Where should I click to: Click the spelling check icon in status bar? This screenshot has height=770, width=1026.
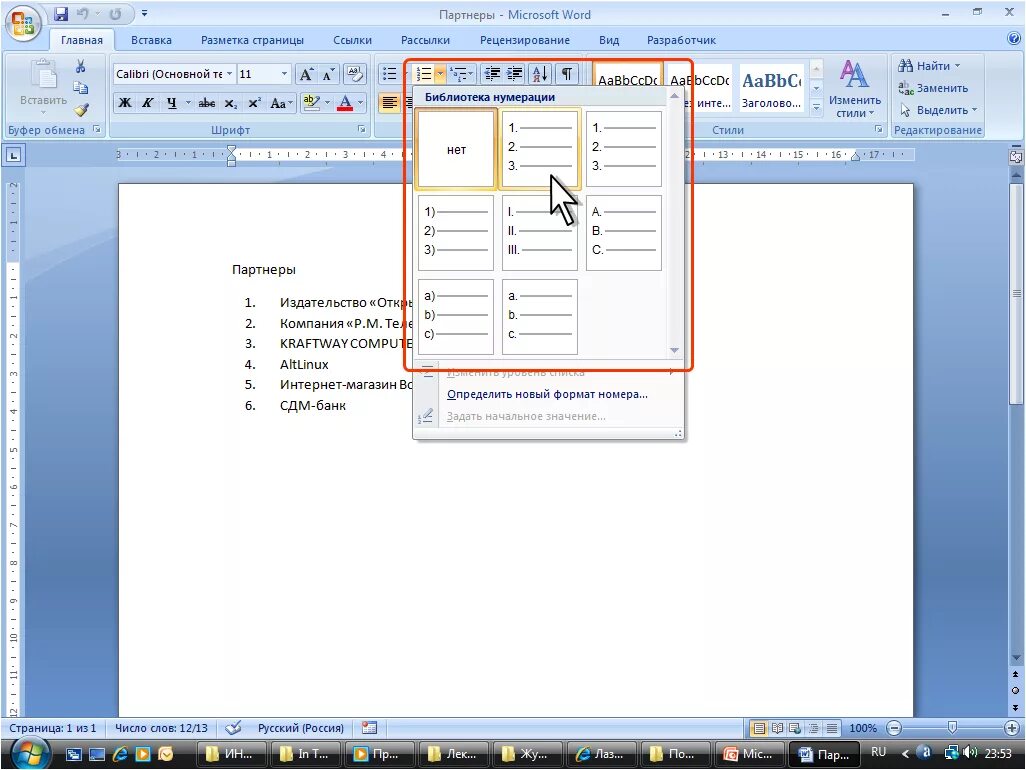coord(233,727)
